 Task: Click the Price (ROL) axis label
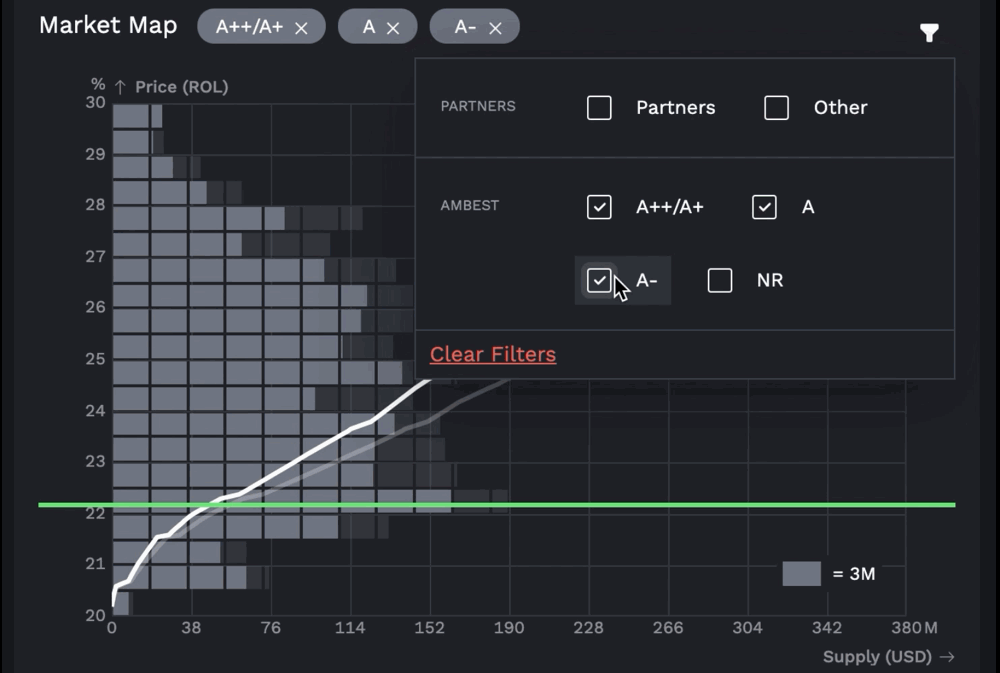coord(181,87)
